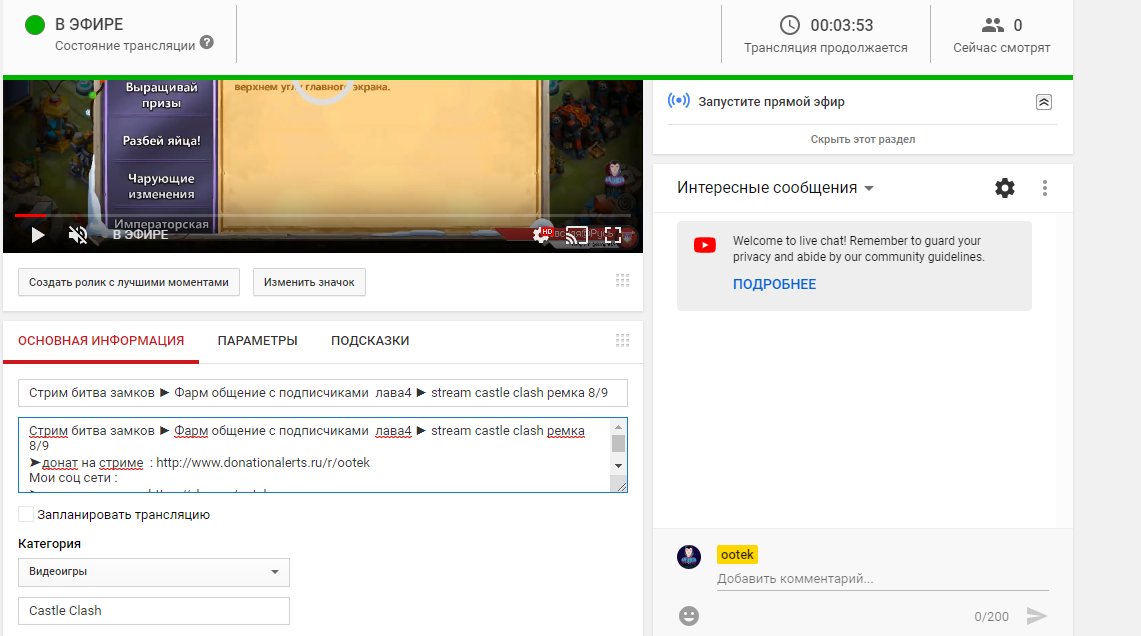This screenshot has height=636, width=1141.
Task: Click the Изменить значок button
Action: [309, 282]
